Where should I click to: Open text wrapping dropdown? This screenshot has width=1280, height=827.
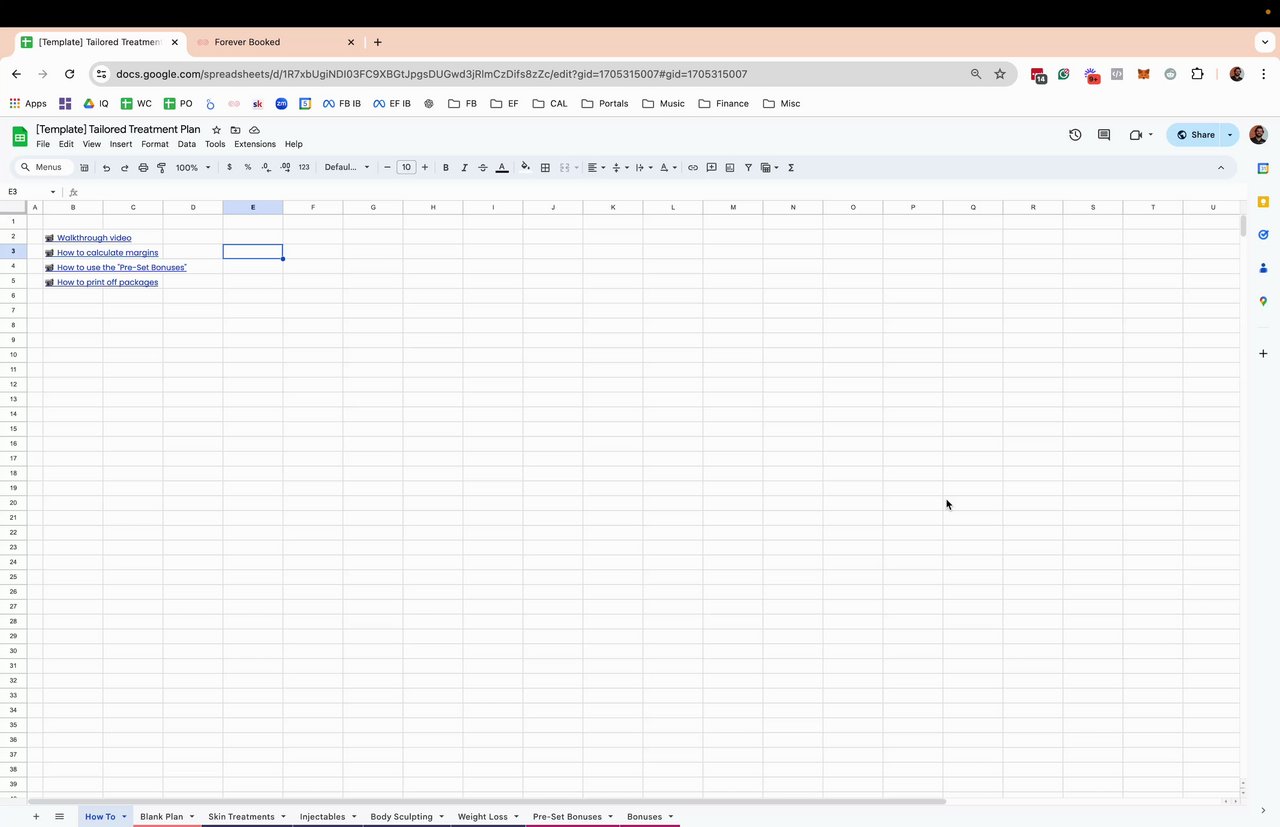click(644, 168)
